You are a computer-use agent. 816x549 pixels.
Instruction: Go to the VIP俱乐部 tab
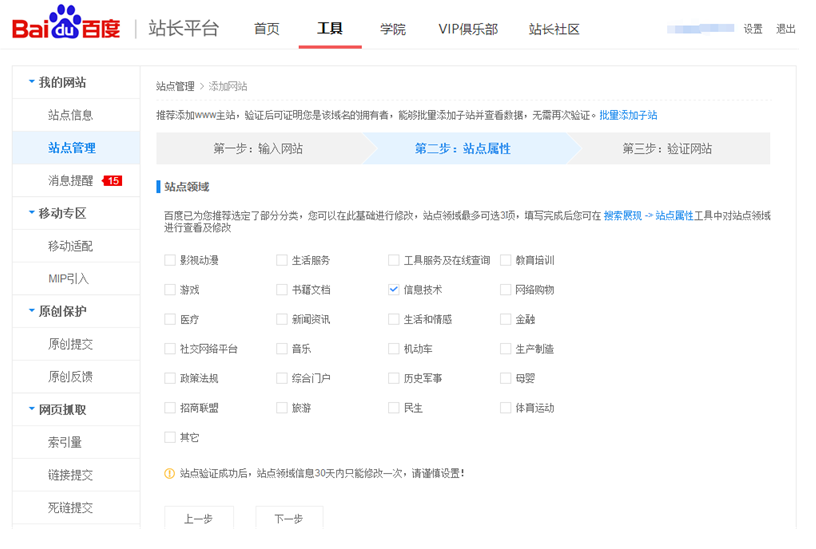tap(467, 29)
